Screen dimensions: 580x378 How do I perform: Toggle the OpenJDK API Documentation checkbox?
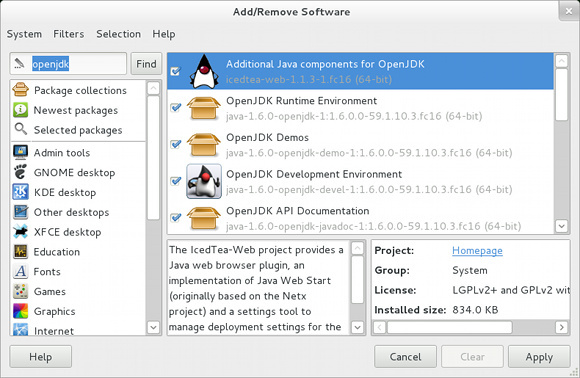point(176,217)
